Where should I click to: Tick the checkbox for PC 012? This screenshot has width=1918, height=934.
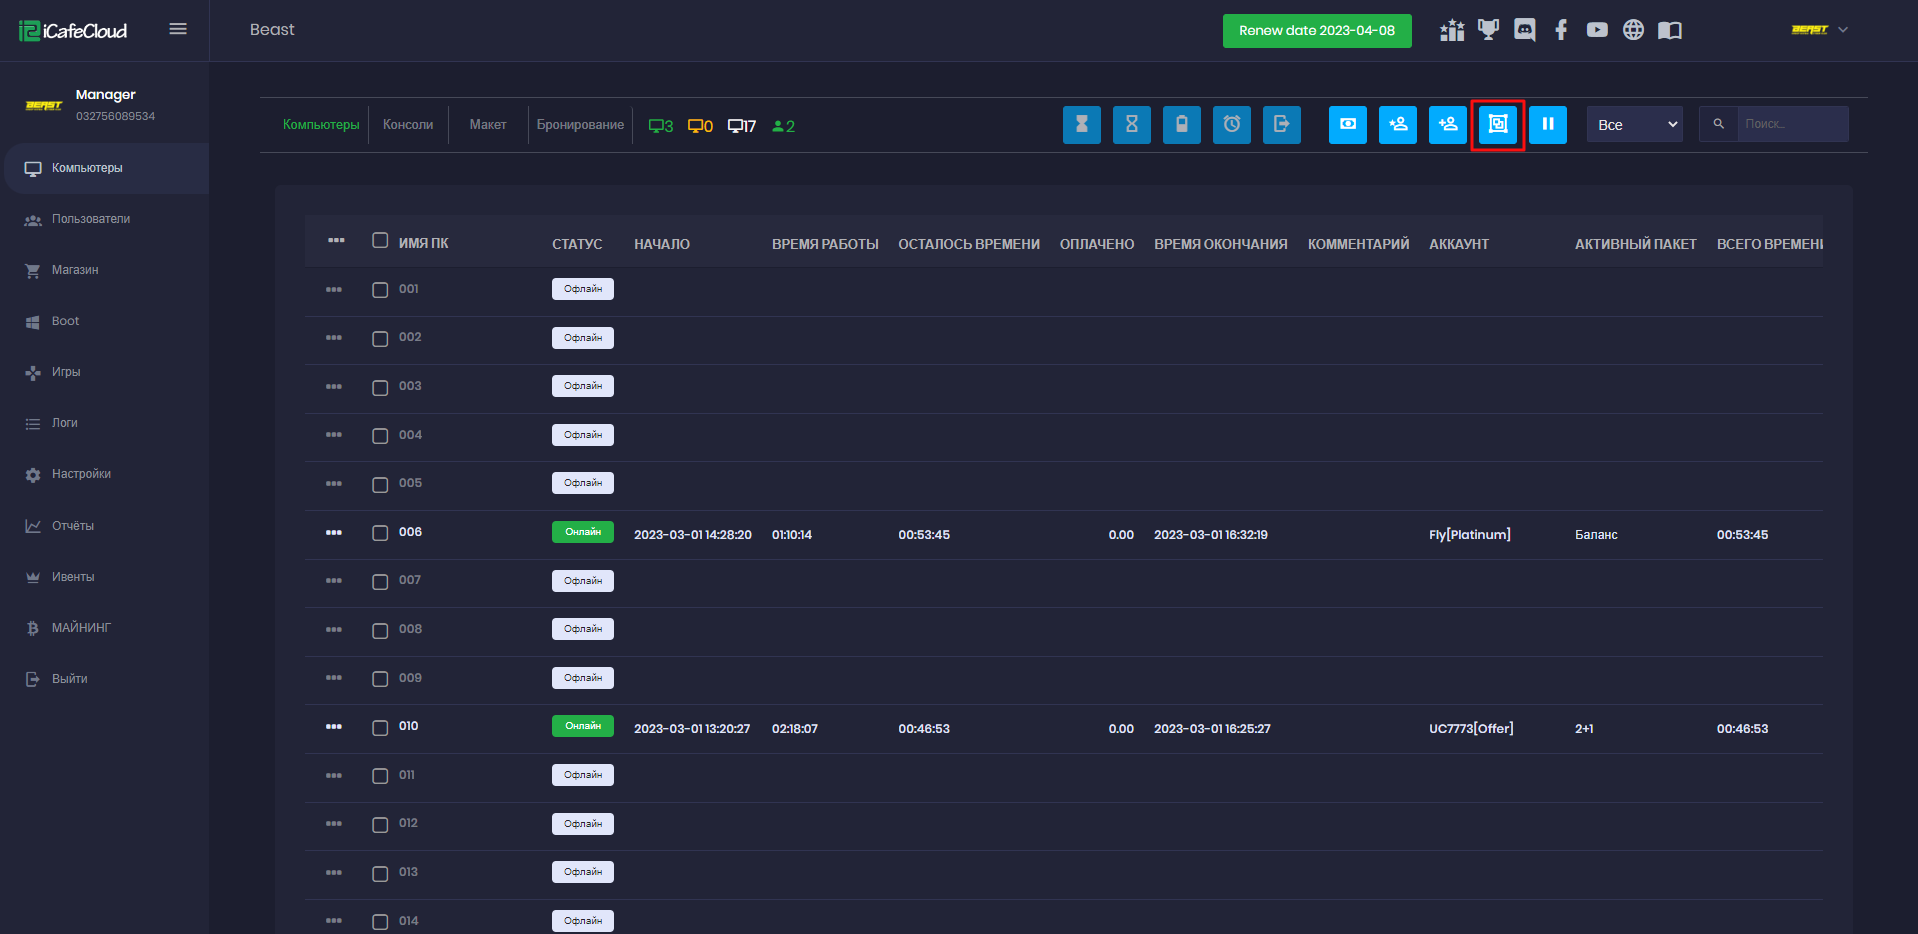pyautogui.click(x=380, y=825)
